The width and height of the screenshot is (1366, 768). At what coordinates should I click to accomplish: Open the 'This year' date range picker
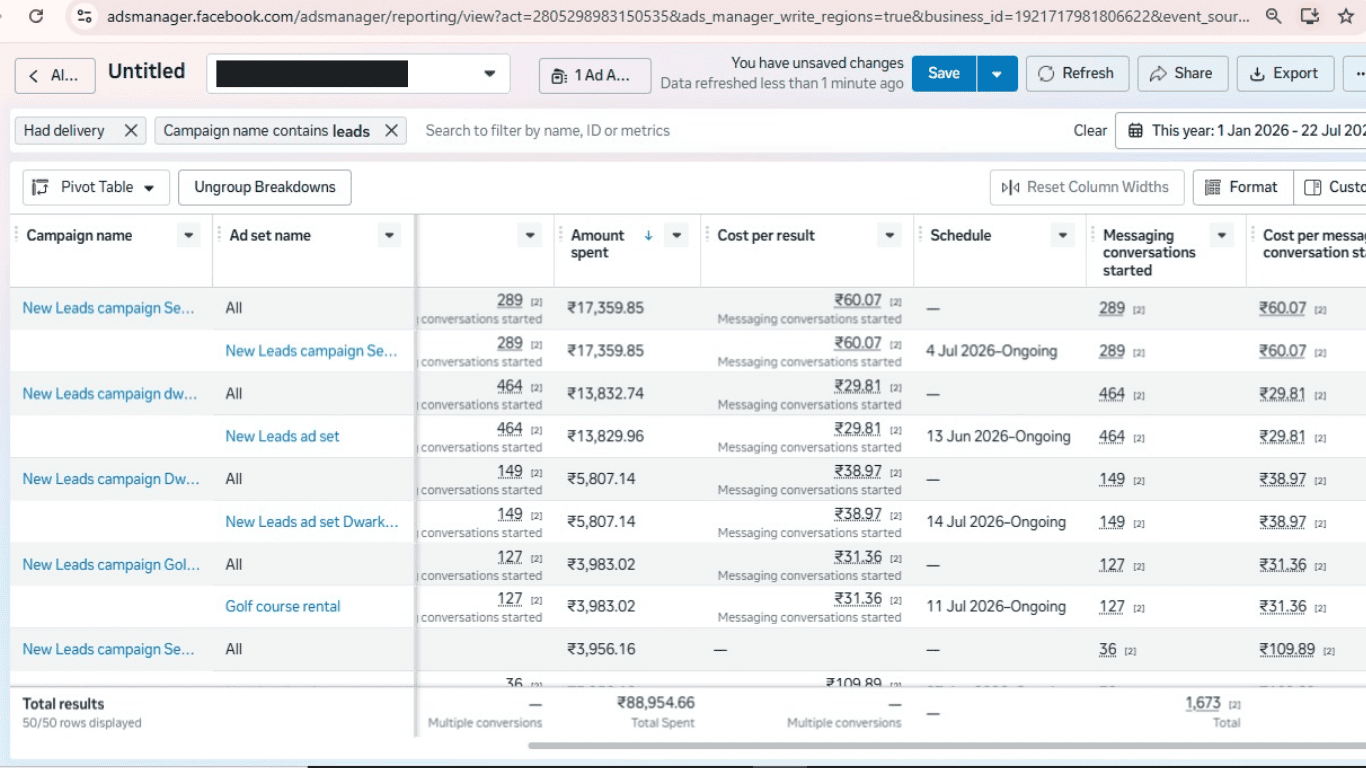[1240, 130]
